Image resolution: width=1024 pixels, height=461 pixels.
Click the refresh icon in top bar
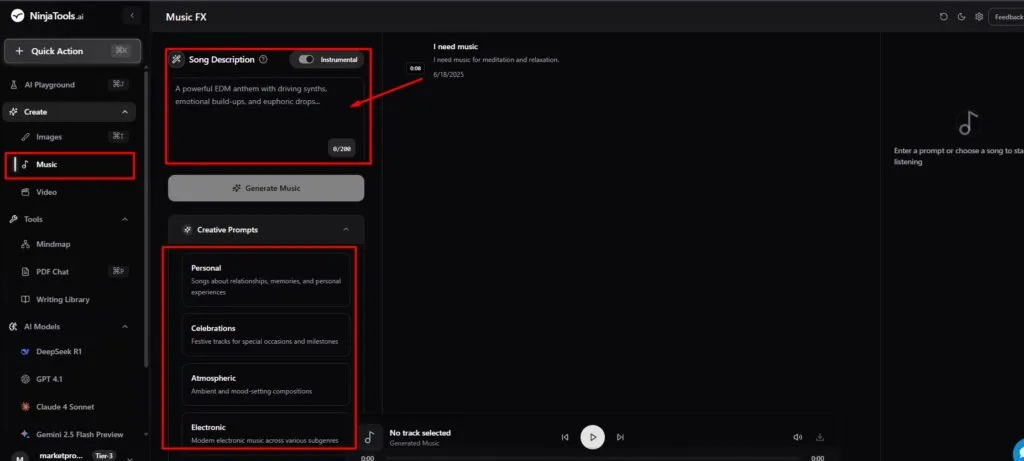tap(944, 17)
